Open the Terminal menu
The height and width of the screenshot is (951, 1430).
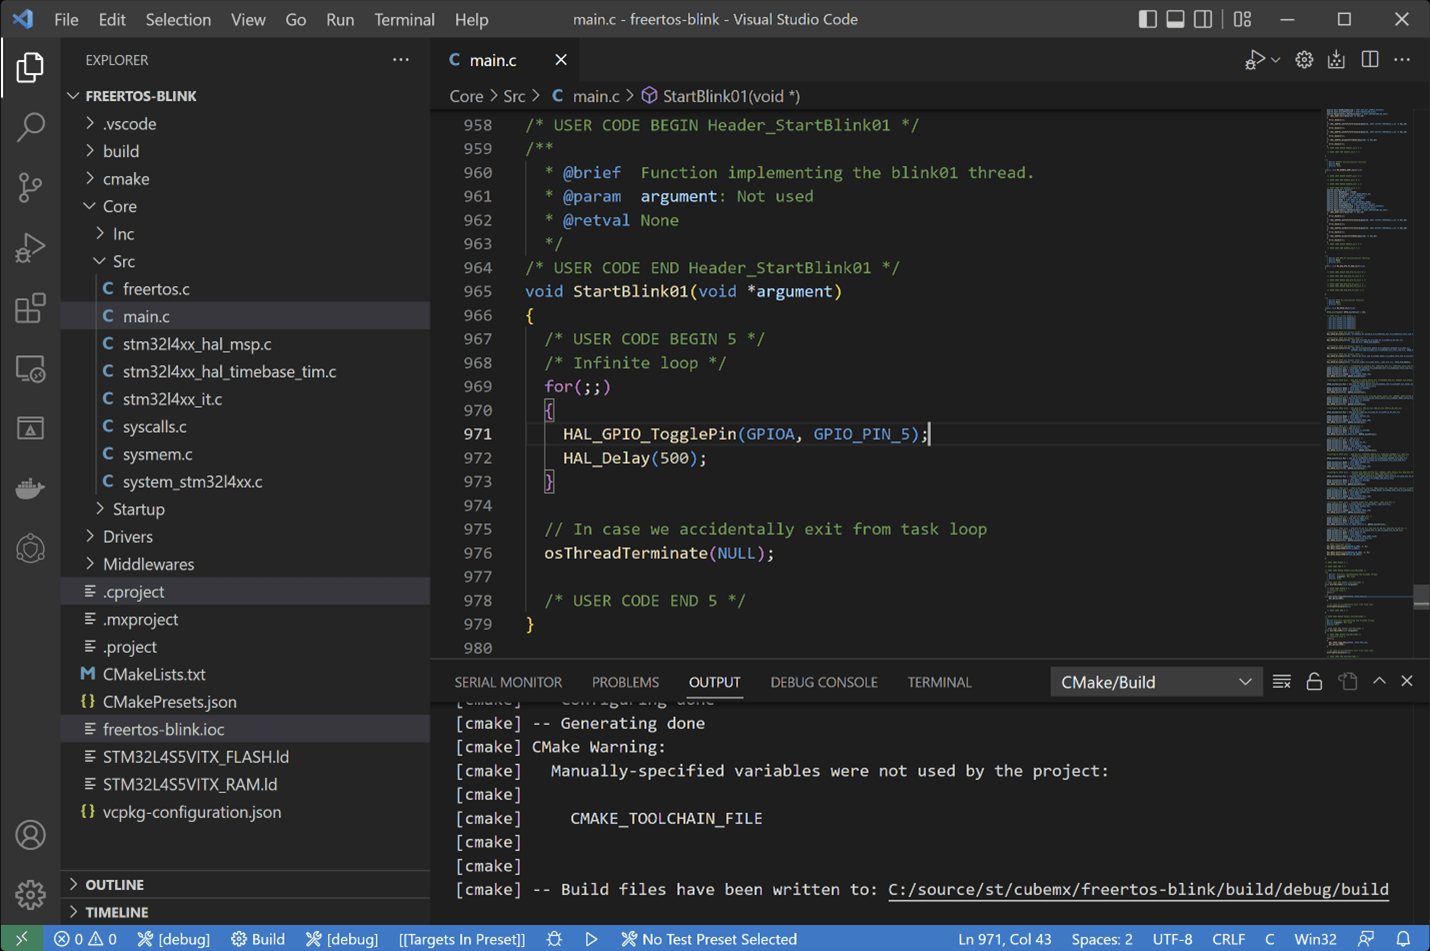404,19
